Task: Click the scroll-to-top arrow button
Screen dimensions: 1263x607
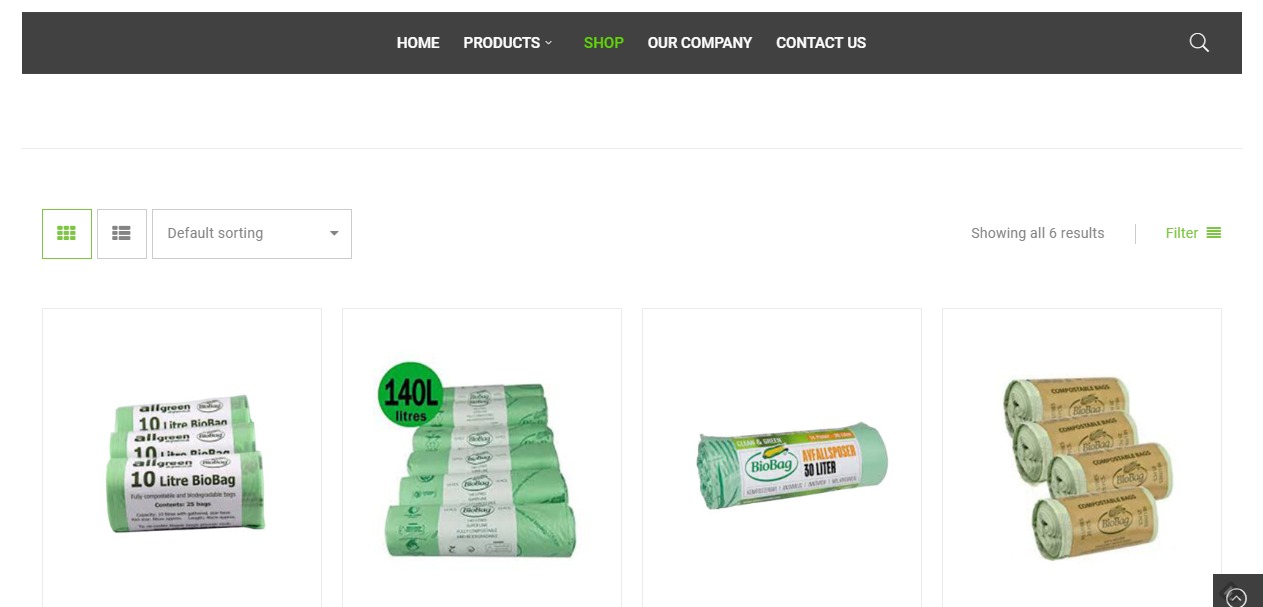Action: [1237, 594]
